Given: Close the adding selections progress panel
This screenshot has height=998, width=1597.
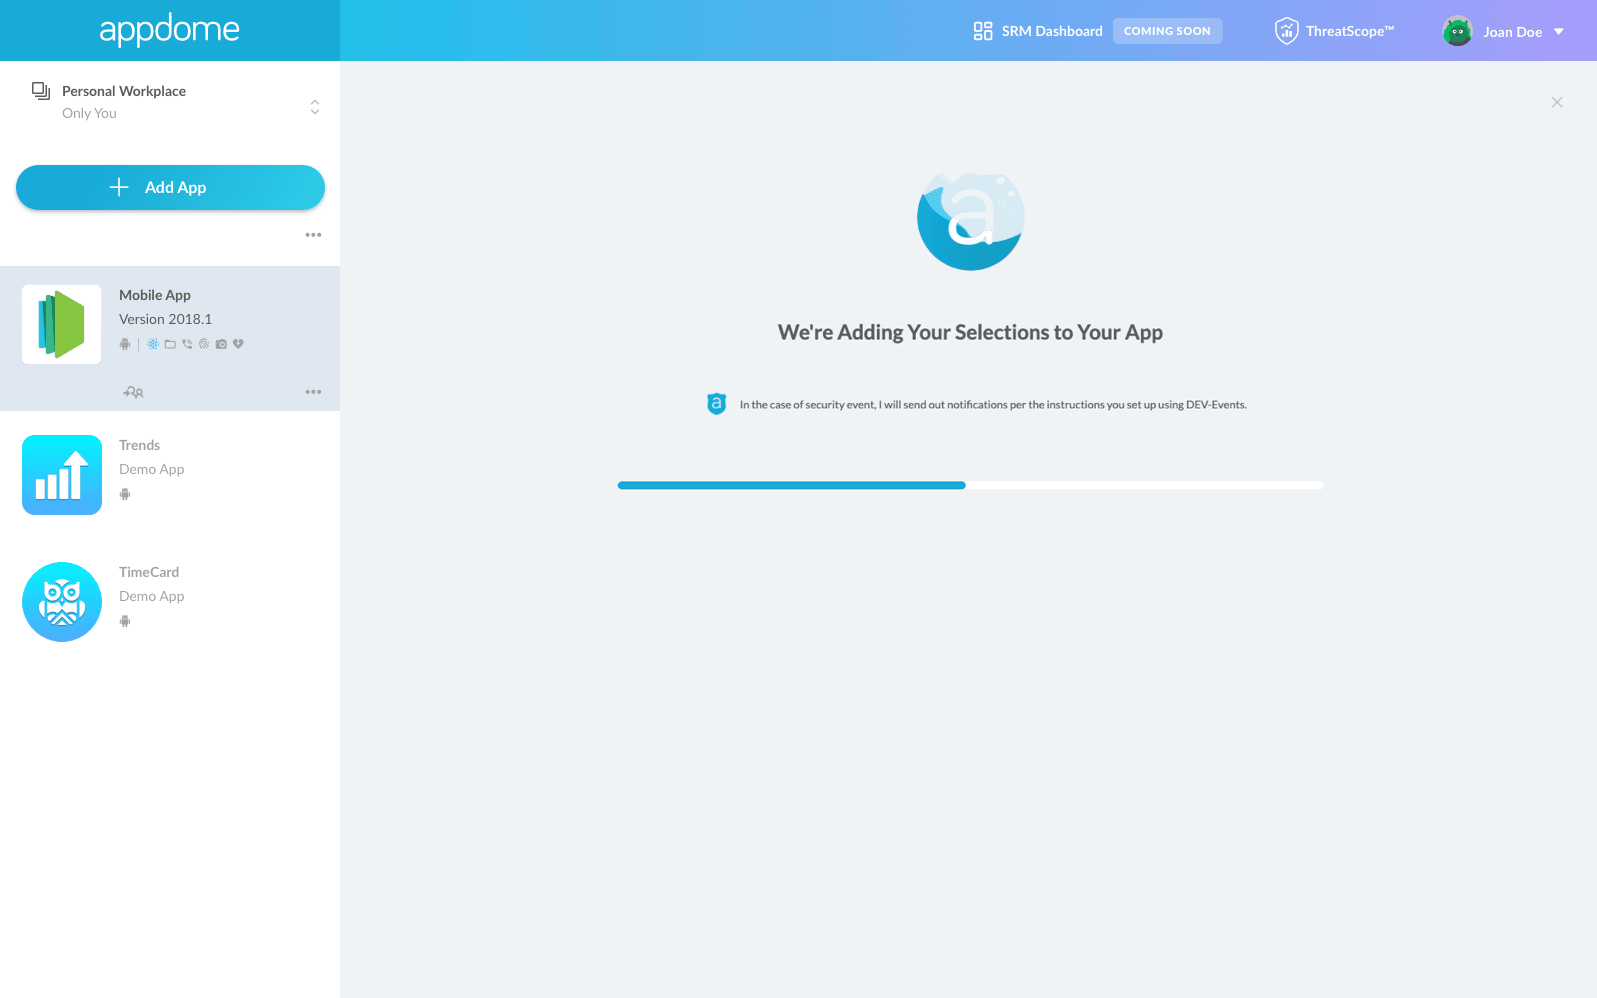Looking at the screenshot, I should pyautogui.click(x=1556, y=103).
